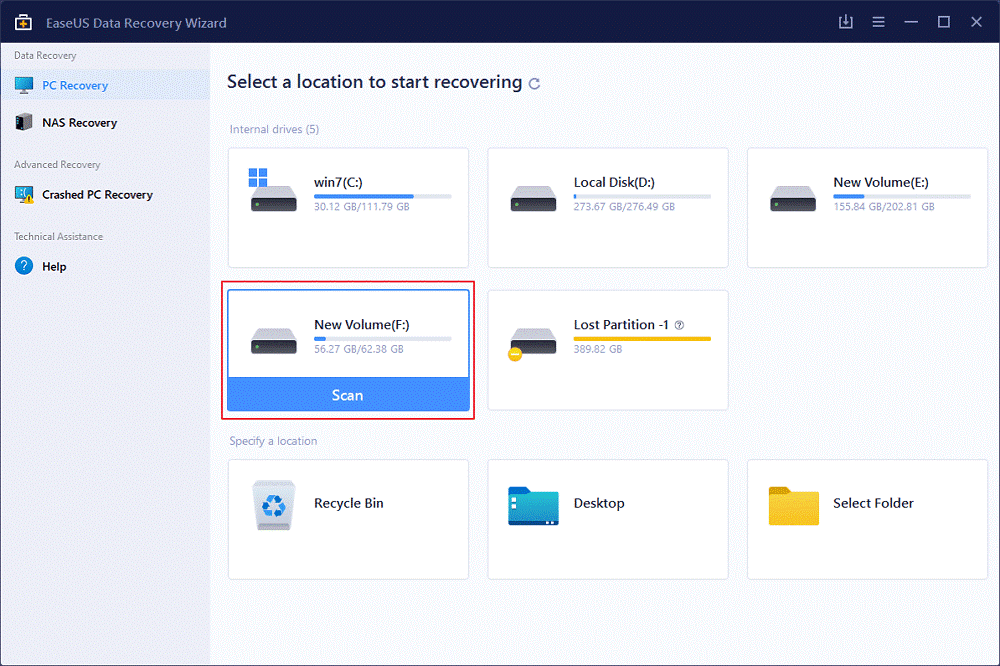
Task: Select the win7(C:) drive icon
Action: pos(273,190)
